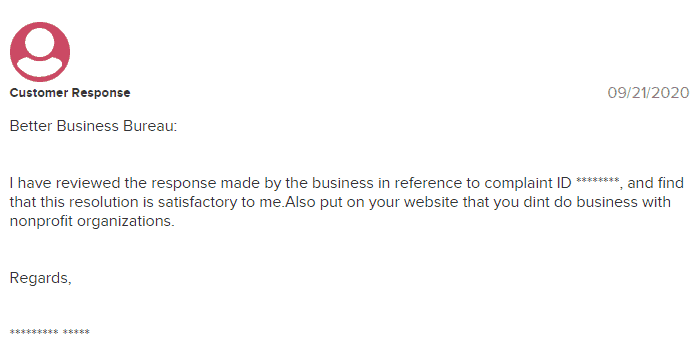
Task: Click the Better Business Bureau greeting line
Action: 93,126
